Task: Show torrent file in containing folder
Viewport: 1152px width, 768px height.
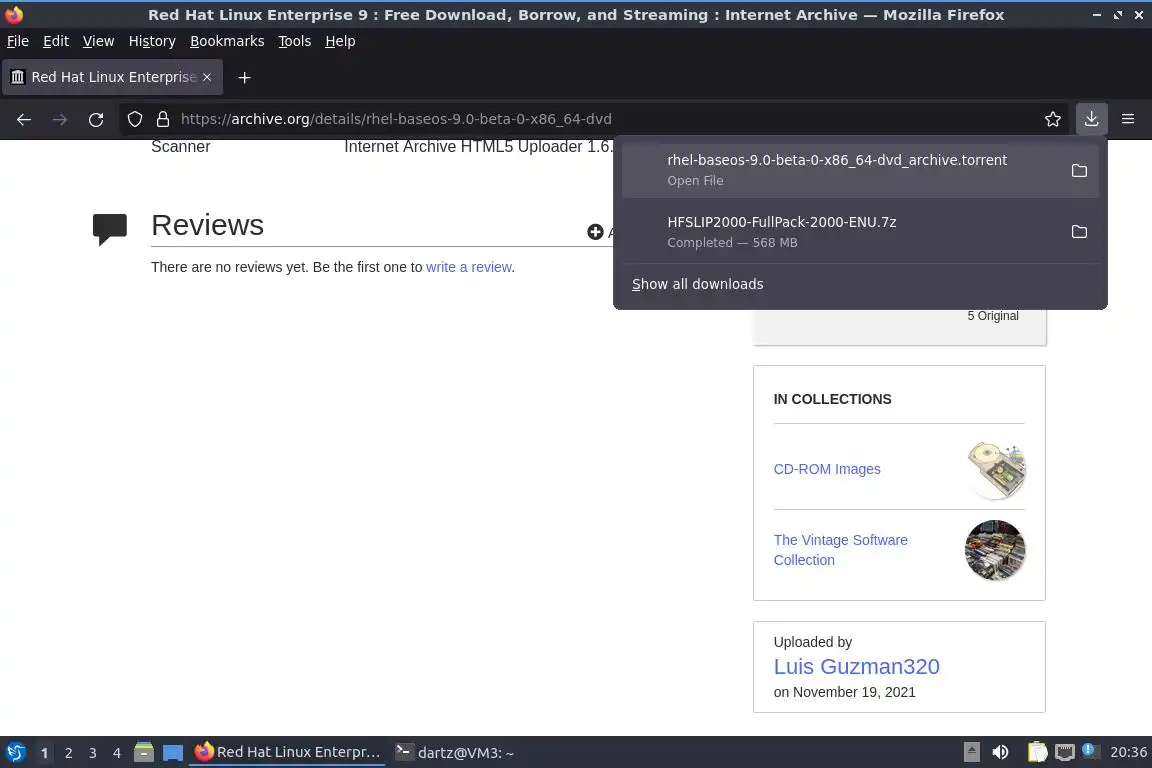Action: [1079, 171]
